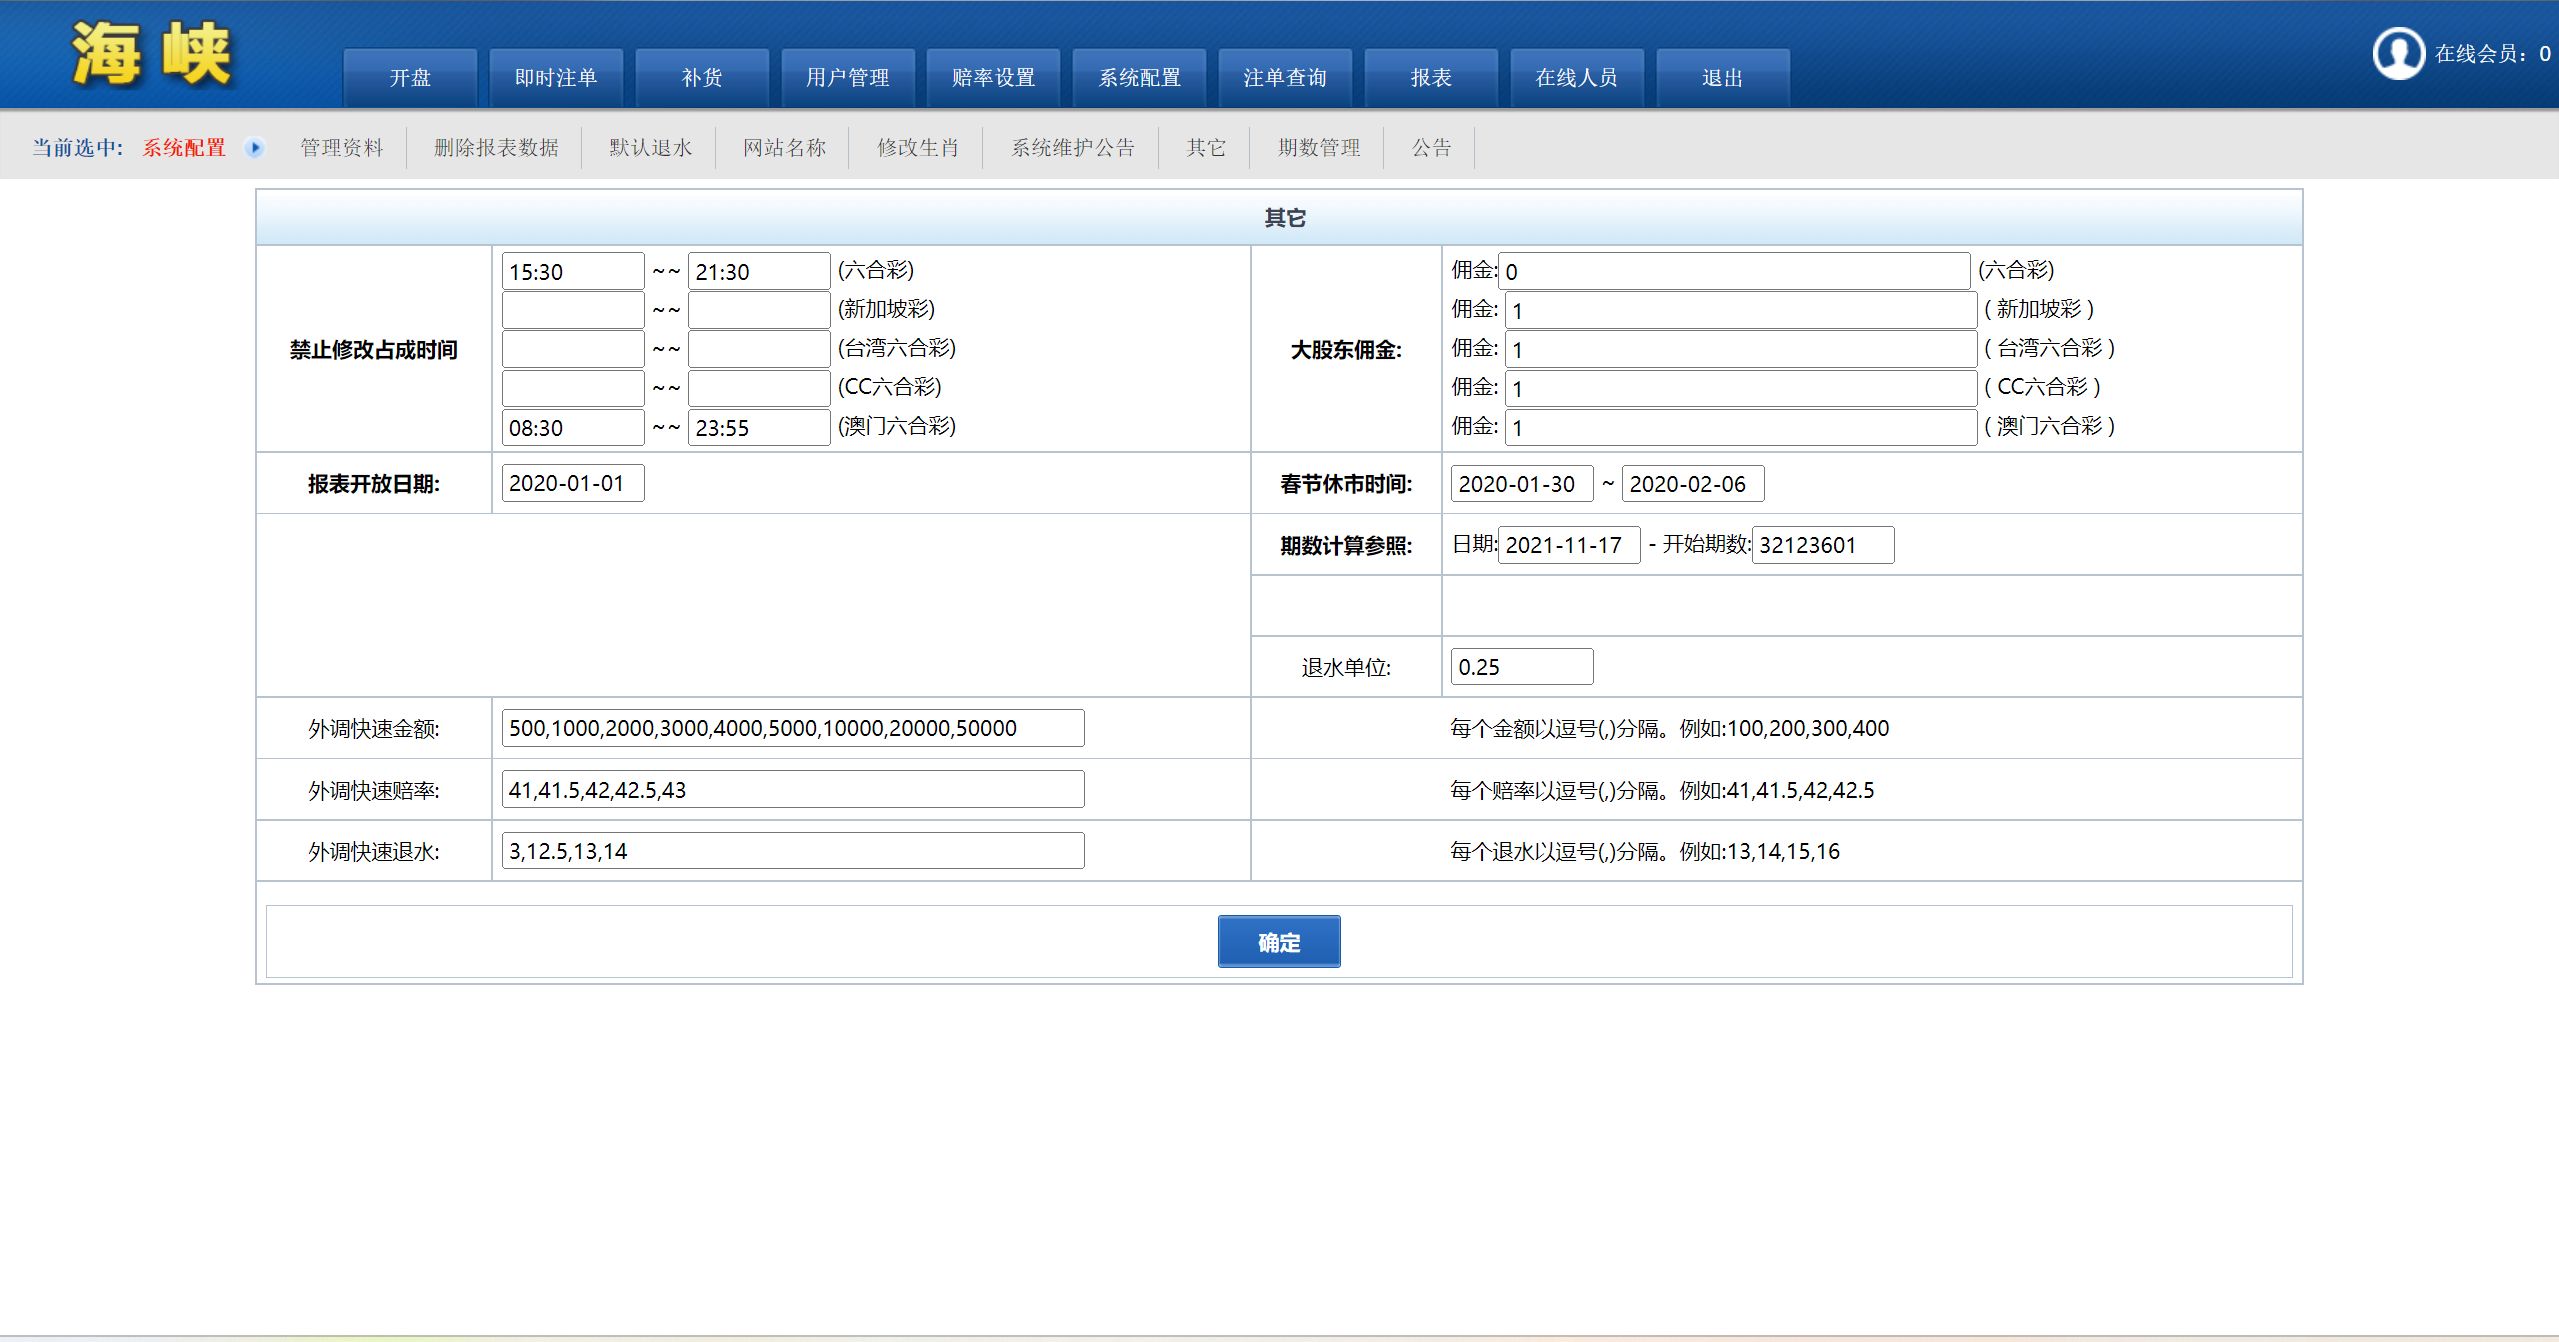Viewport: 2559px width, 1342px height.
Task: Go to the 期数管理 submenu link
Action: point(1319,148)
